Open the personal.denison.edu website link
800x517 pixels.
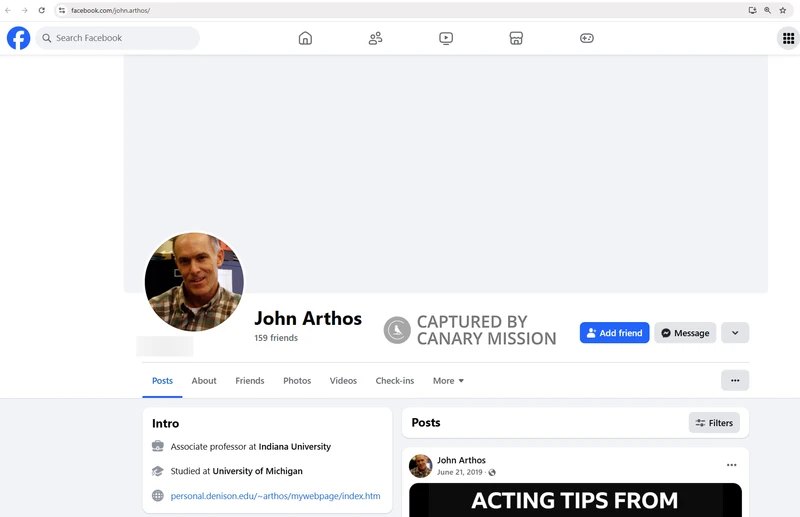pyautogui.click(x=275, y=496)
